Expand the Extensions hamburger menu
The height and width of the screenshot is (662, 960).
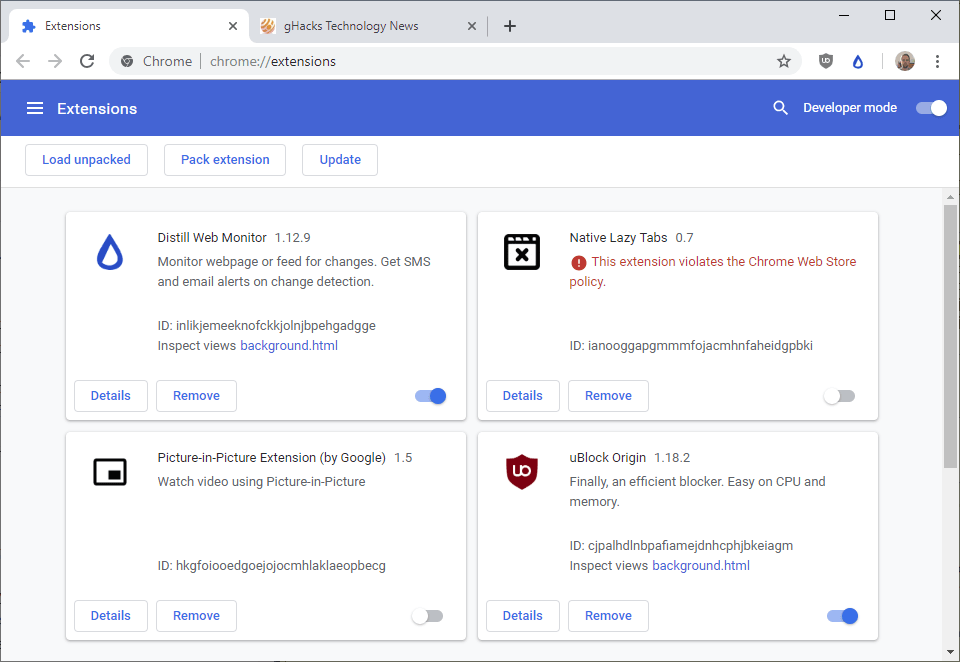pyautogui.click(x=35, y=108)
